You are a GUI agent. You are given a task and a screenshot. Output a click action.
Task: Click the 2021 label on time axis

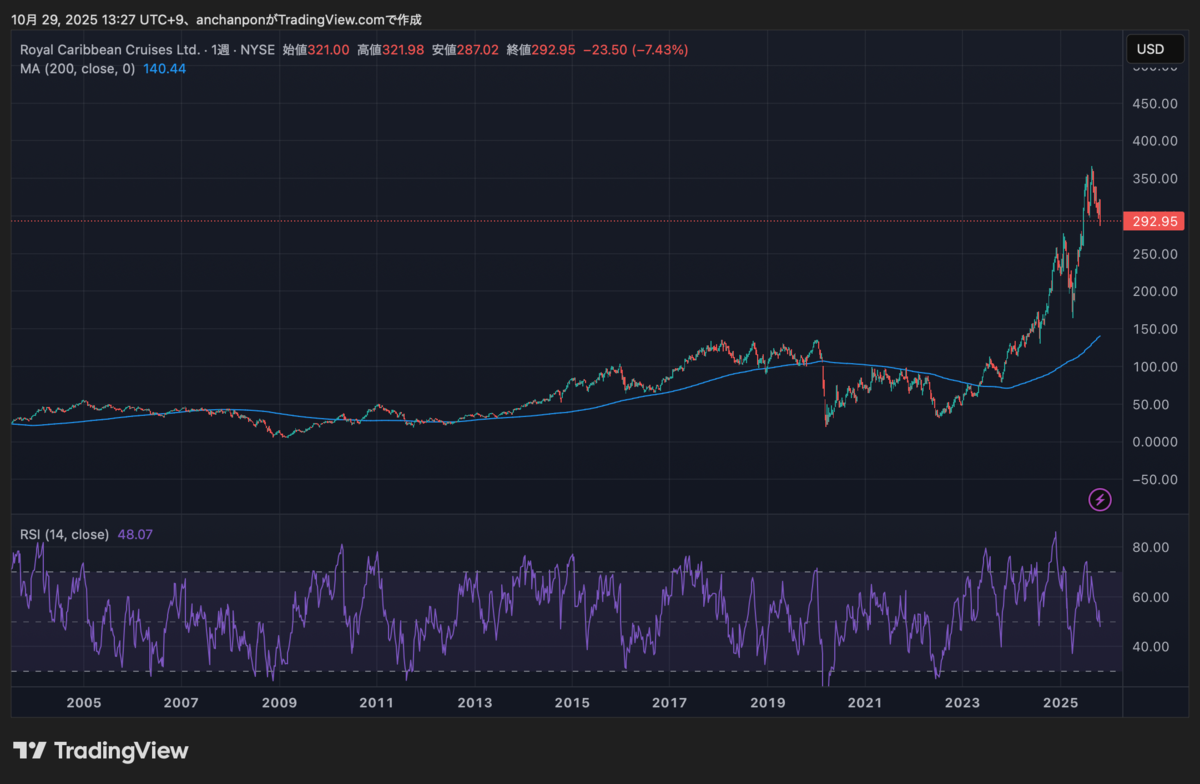click(x=865, y=703)
